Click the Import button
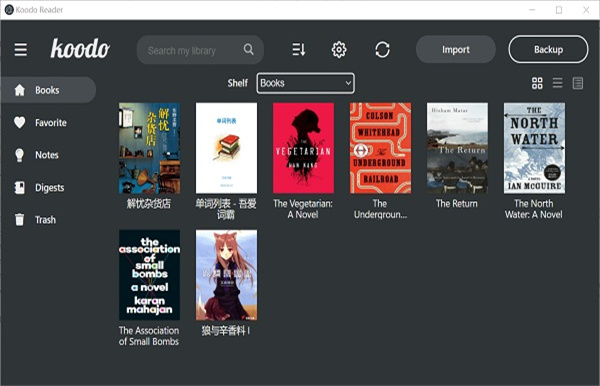The width and height of the screenshot is (600, 386). click(x=456, y=49)
